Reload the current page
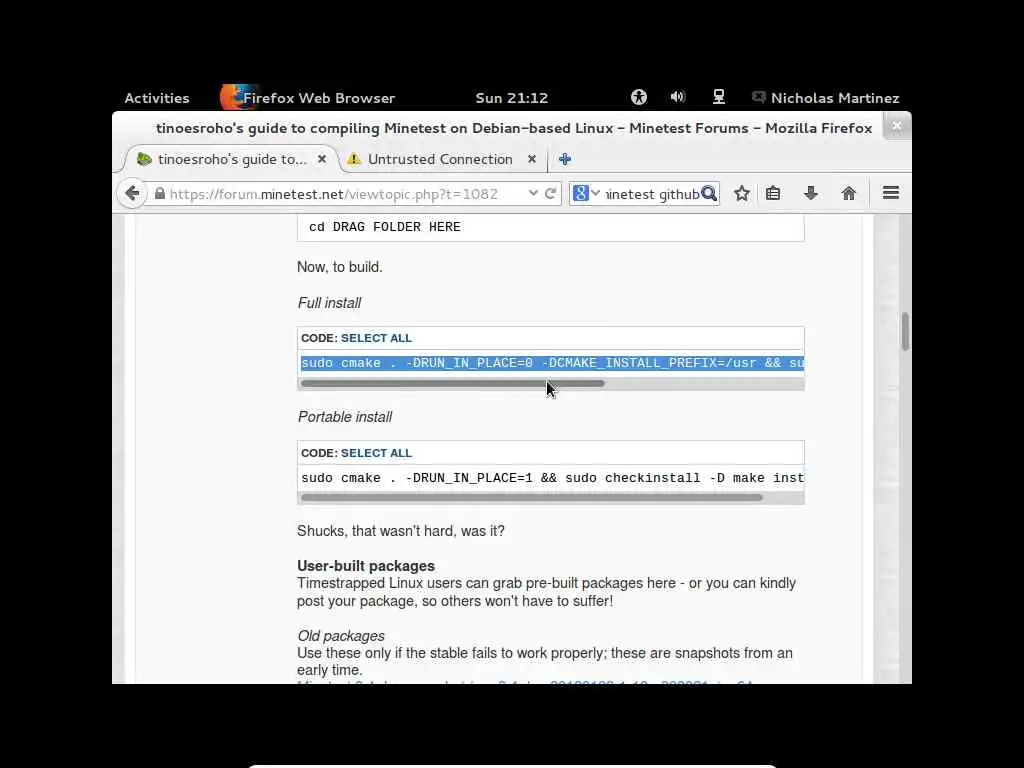Screen dimensions: 1024x768 [551, 193]
